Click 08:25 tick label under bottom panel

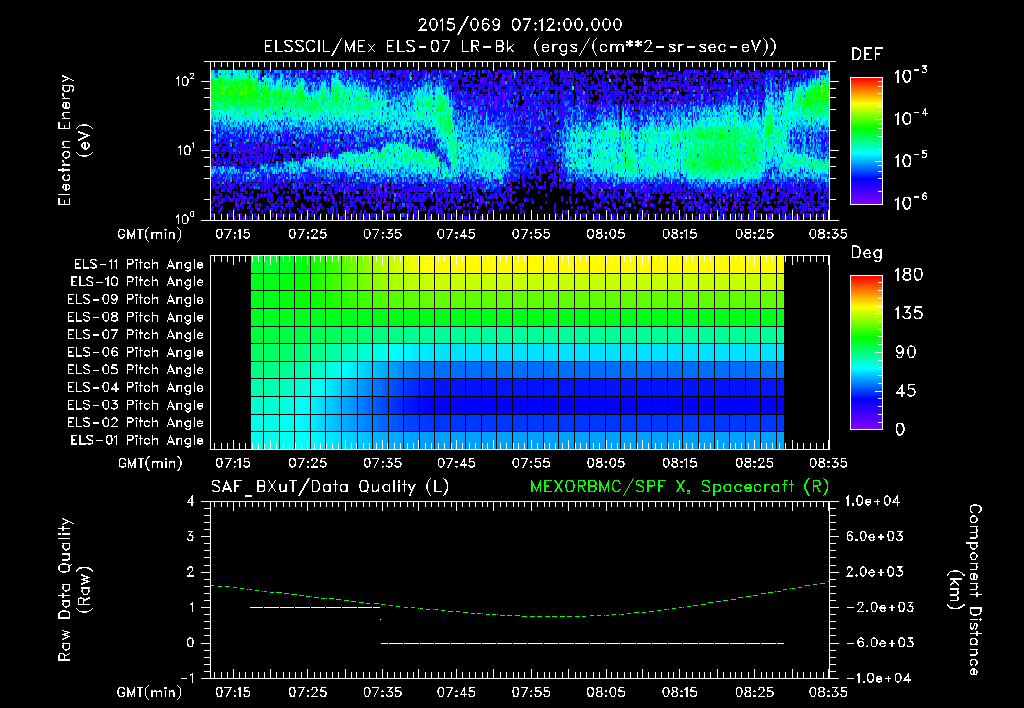754,692
